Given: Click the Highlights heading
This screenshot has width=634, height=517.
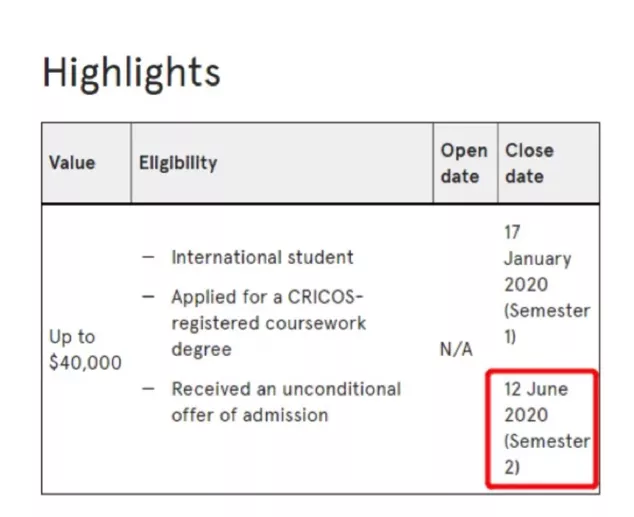Looking at the screenshot, I should click(x=131, y=73).
